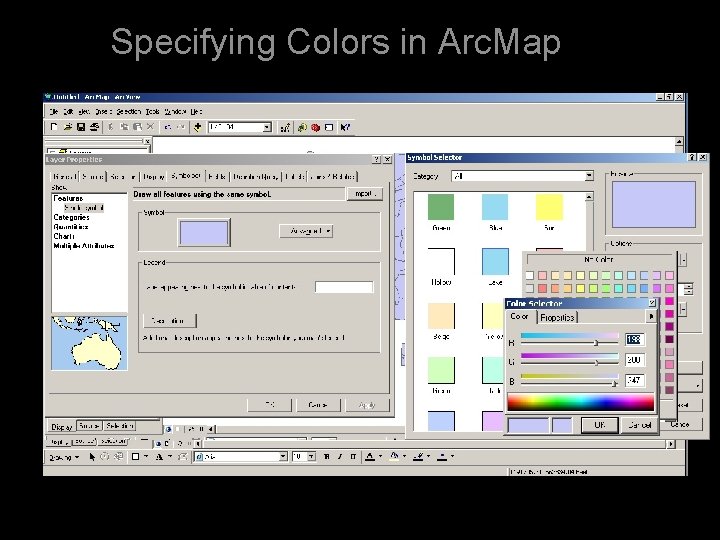Click the What's This help pointer icon

[x=345, y=128]
